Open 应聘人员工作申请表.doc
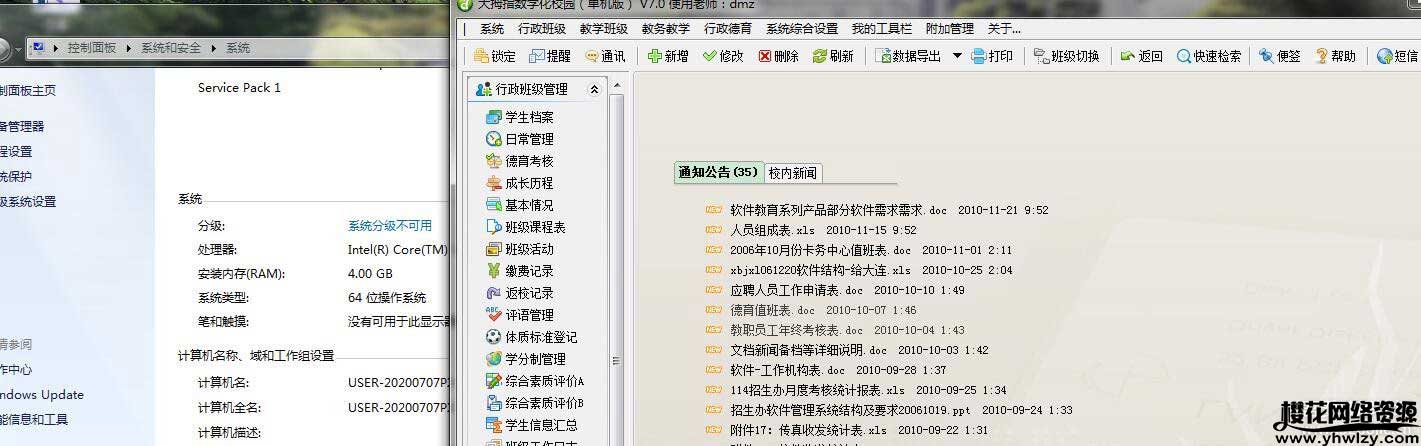Image resolution: width=1421 pixels, height=446 pixels. pos(796,290)
